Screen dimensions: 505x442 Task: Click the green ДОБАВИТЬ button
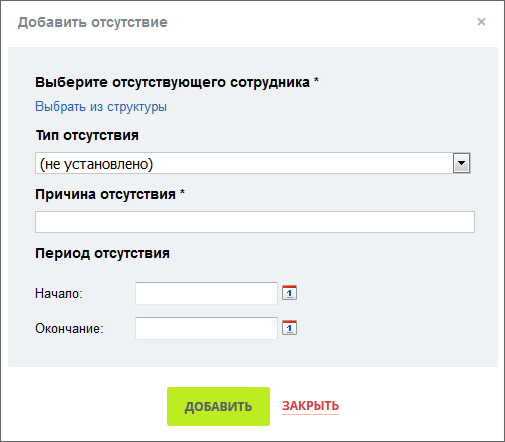point(218,406)
